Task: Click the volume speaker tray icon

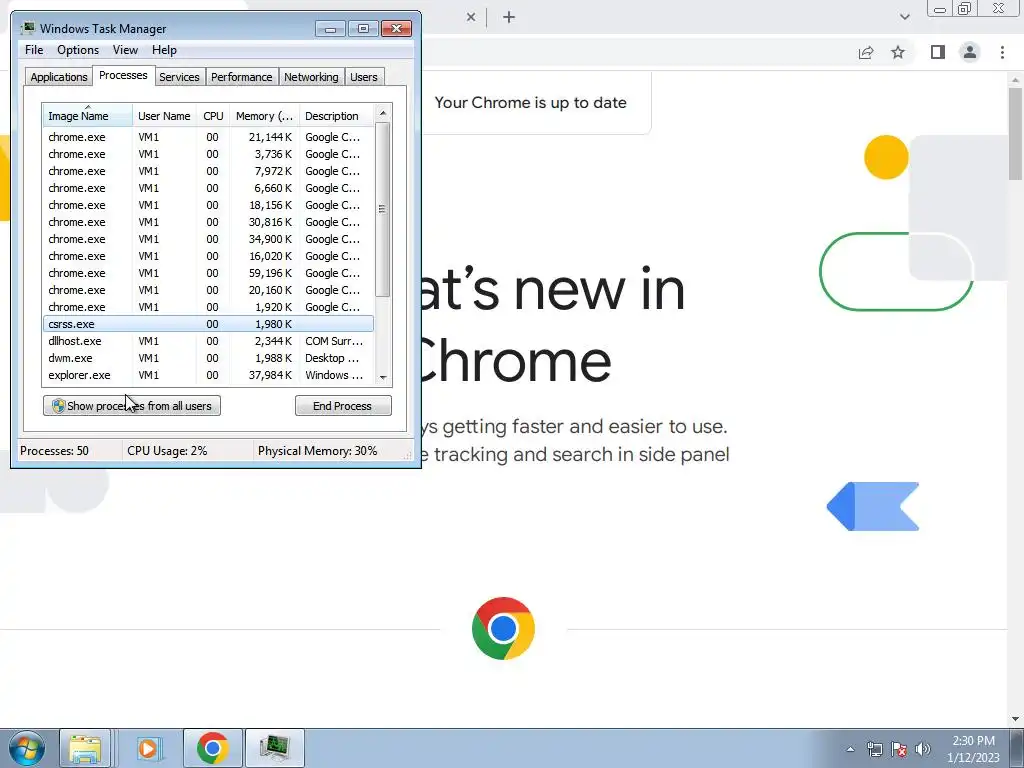Action: point(923,749)
